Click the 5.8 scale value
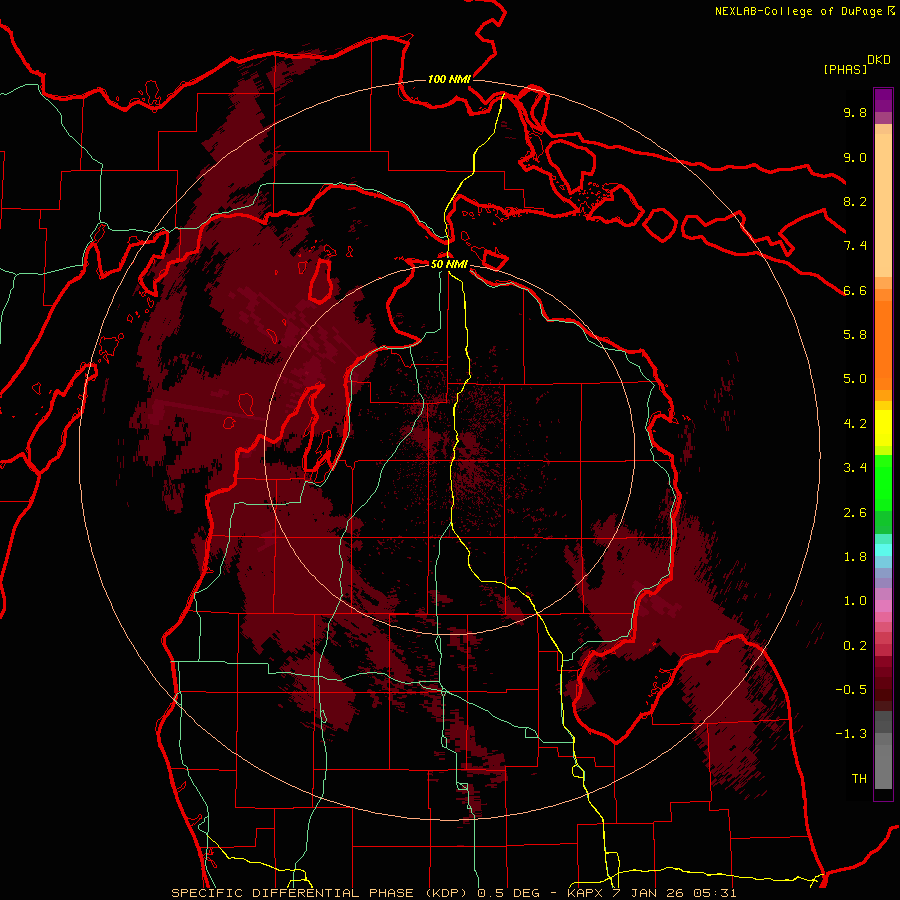This screenshot has height=900, width=900. tap(855, 335)
